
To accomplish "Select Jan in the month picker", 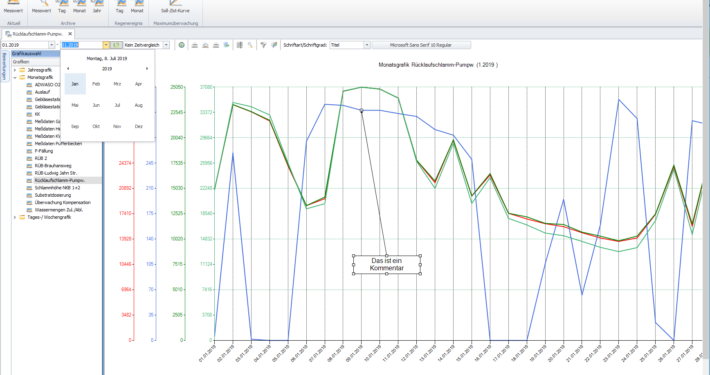I will (x=75, y=84).
